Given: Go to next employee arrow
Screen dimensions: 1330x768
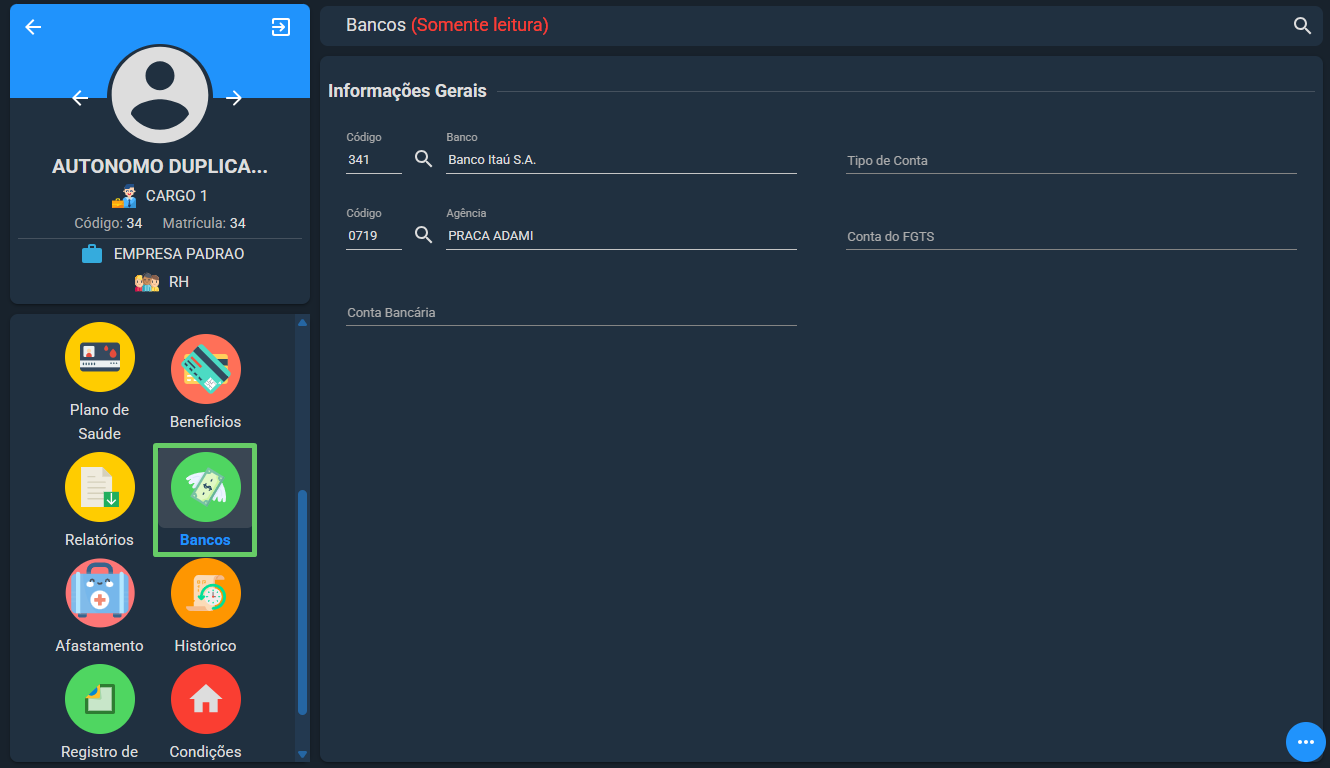Looking at the screenshot, I should click(234, 98).
